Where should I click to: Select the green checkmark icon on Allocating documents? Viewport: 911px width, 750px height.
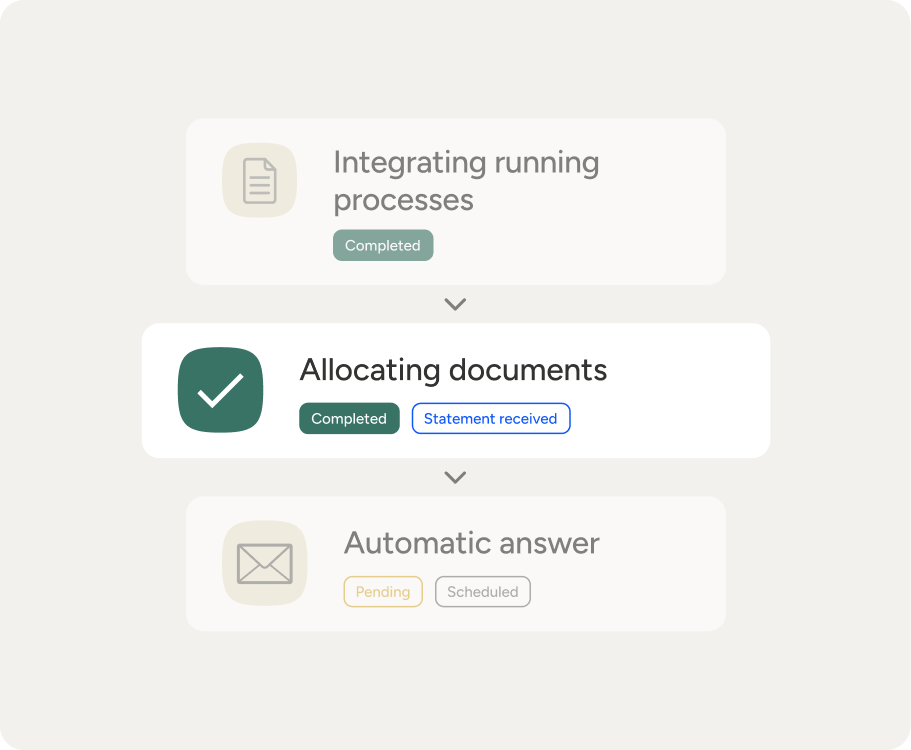220,390
